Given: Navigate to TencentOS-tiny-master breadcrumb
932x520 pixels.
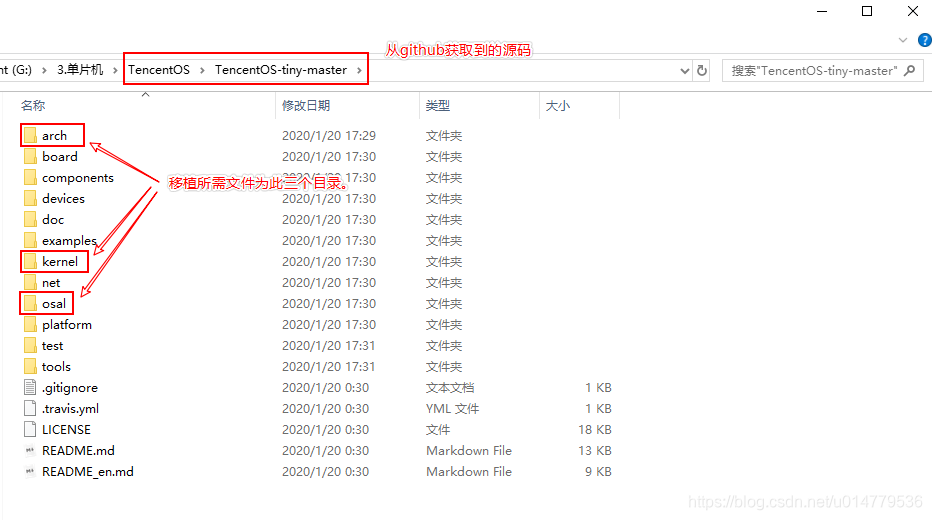Looking at the screenshot, I should coord(281,70).
